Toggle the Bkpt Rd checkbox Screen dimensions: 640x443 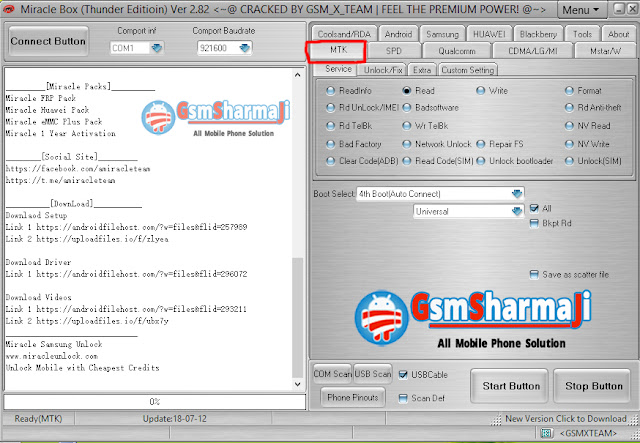tap(534, 223)
